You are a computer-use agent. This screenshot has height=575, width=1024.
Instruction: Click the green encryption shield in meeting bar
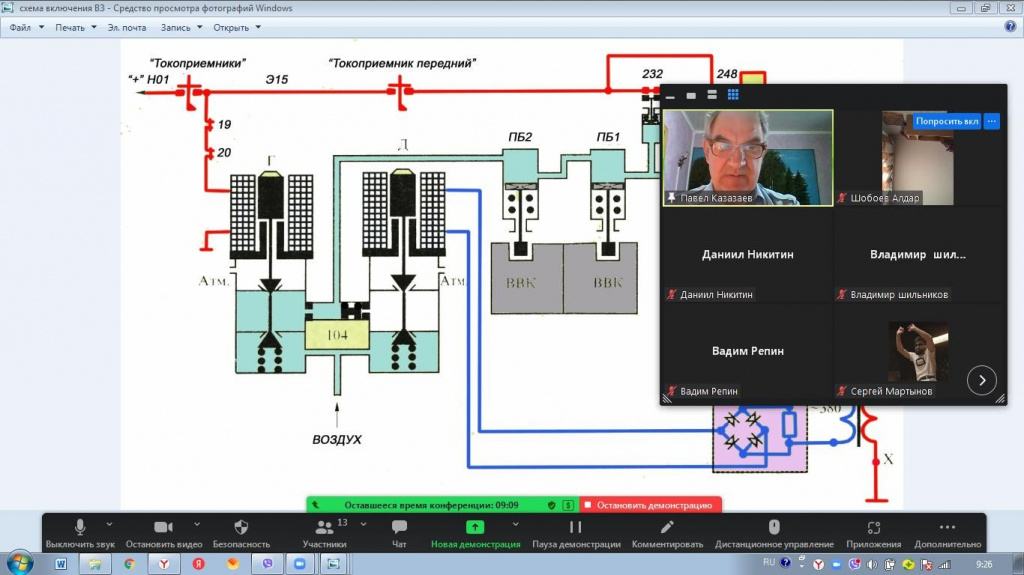[x=552, y=505]
